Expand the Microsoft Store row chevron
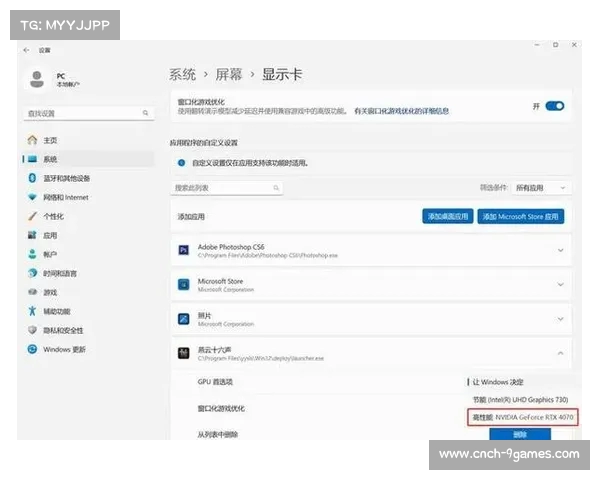 point(561,284)
